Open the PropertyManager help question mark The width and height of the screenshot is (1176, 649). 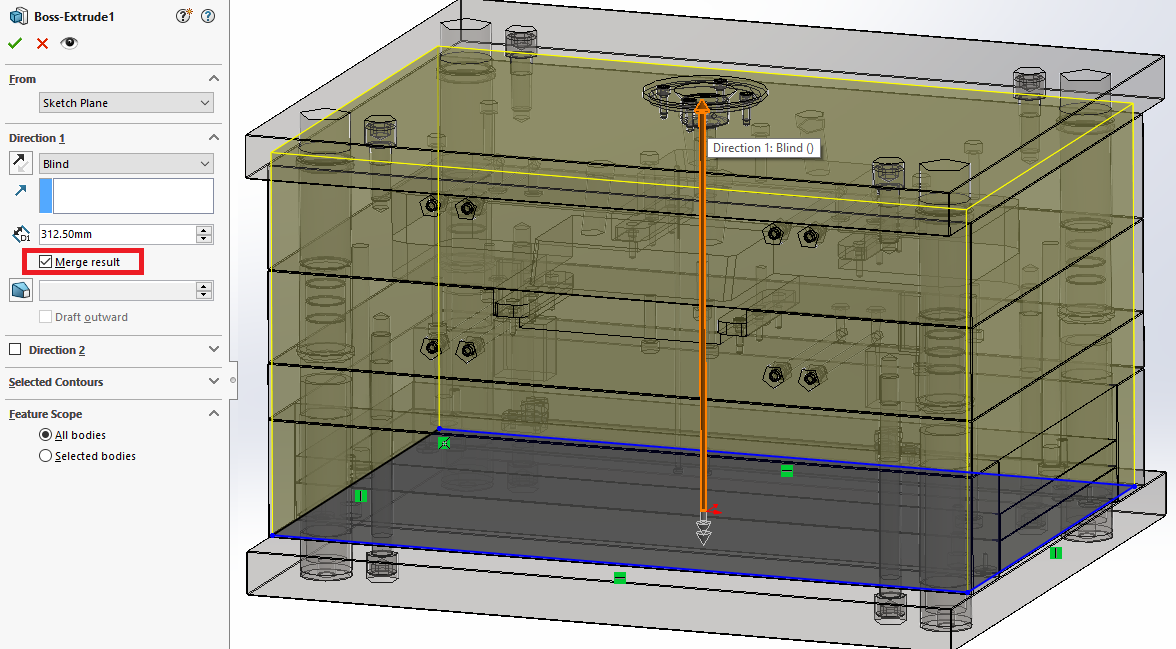(x=207, y=16)
